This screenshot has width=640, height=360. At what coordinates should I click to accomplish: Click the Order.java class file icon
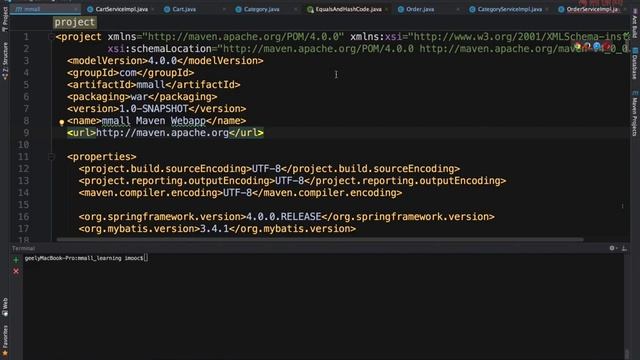[x=401, y=9]
